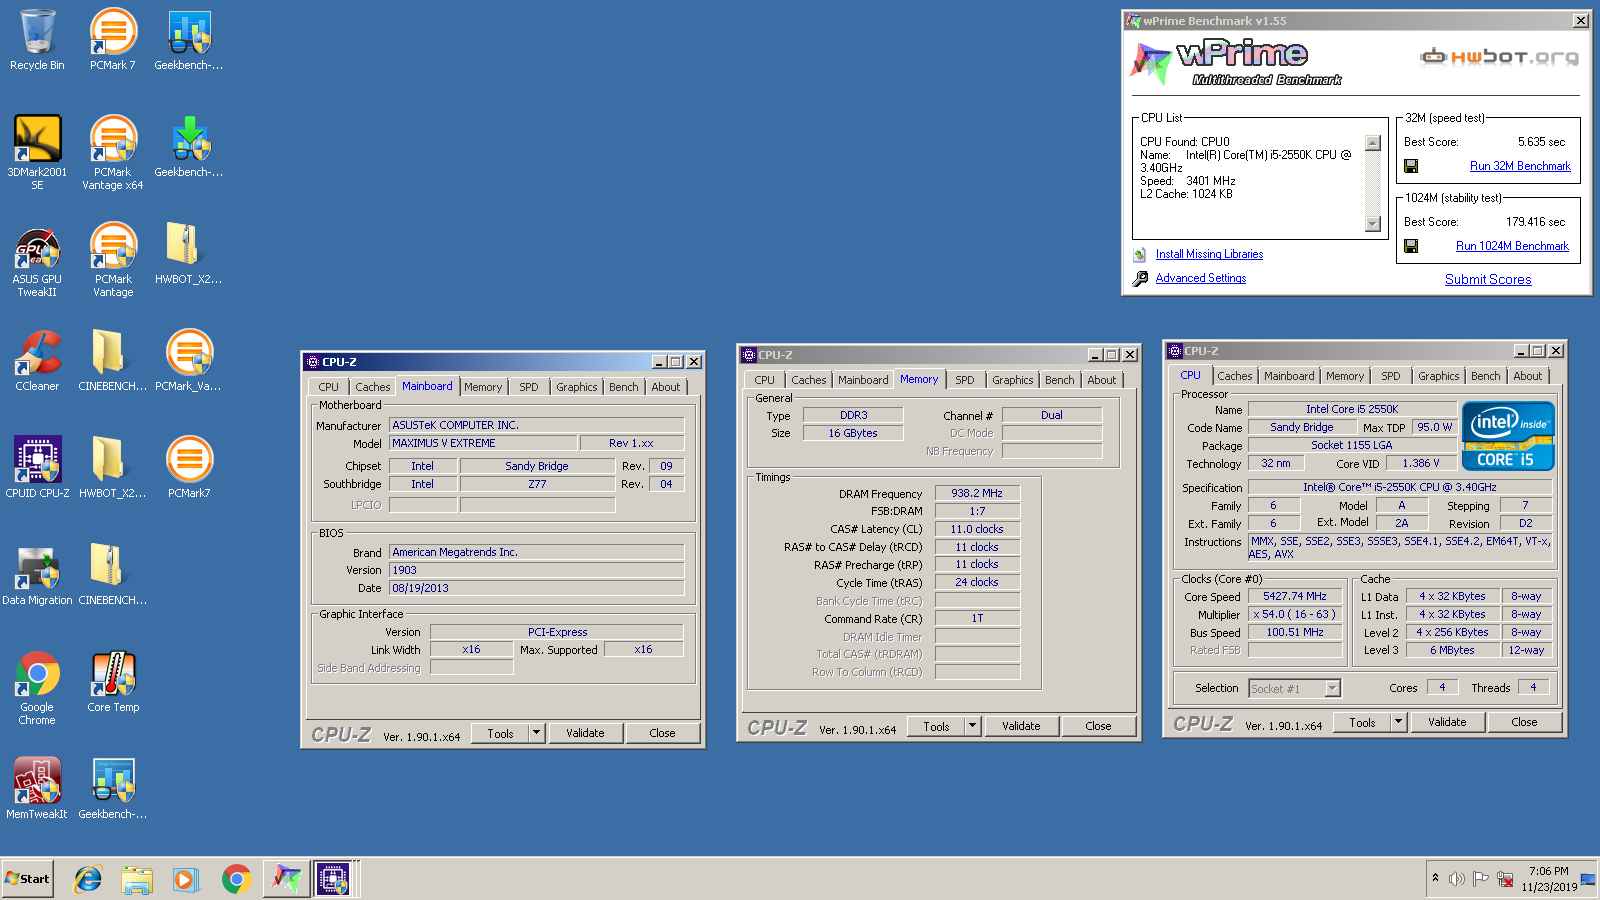Click volume icon in system tray
Viewport: 1600px width, 900px height.
[1456, 879]
